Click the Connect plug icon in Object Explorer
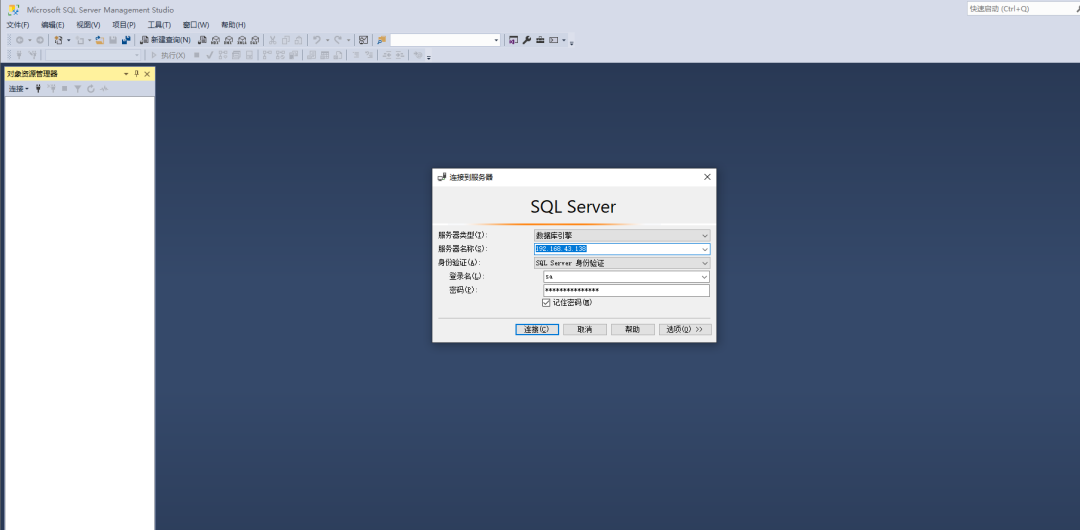1080x530 pixels. pyautogui.click(x=38, y=88)
